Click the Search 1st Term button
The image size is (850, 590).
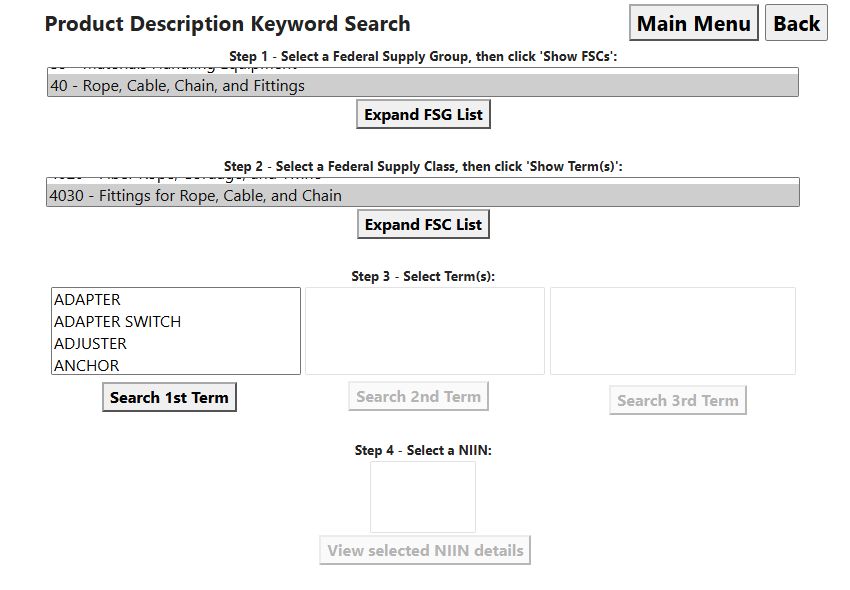point(169,397)
